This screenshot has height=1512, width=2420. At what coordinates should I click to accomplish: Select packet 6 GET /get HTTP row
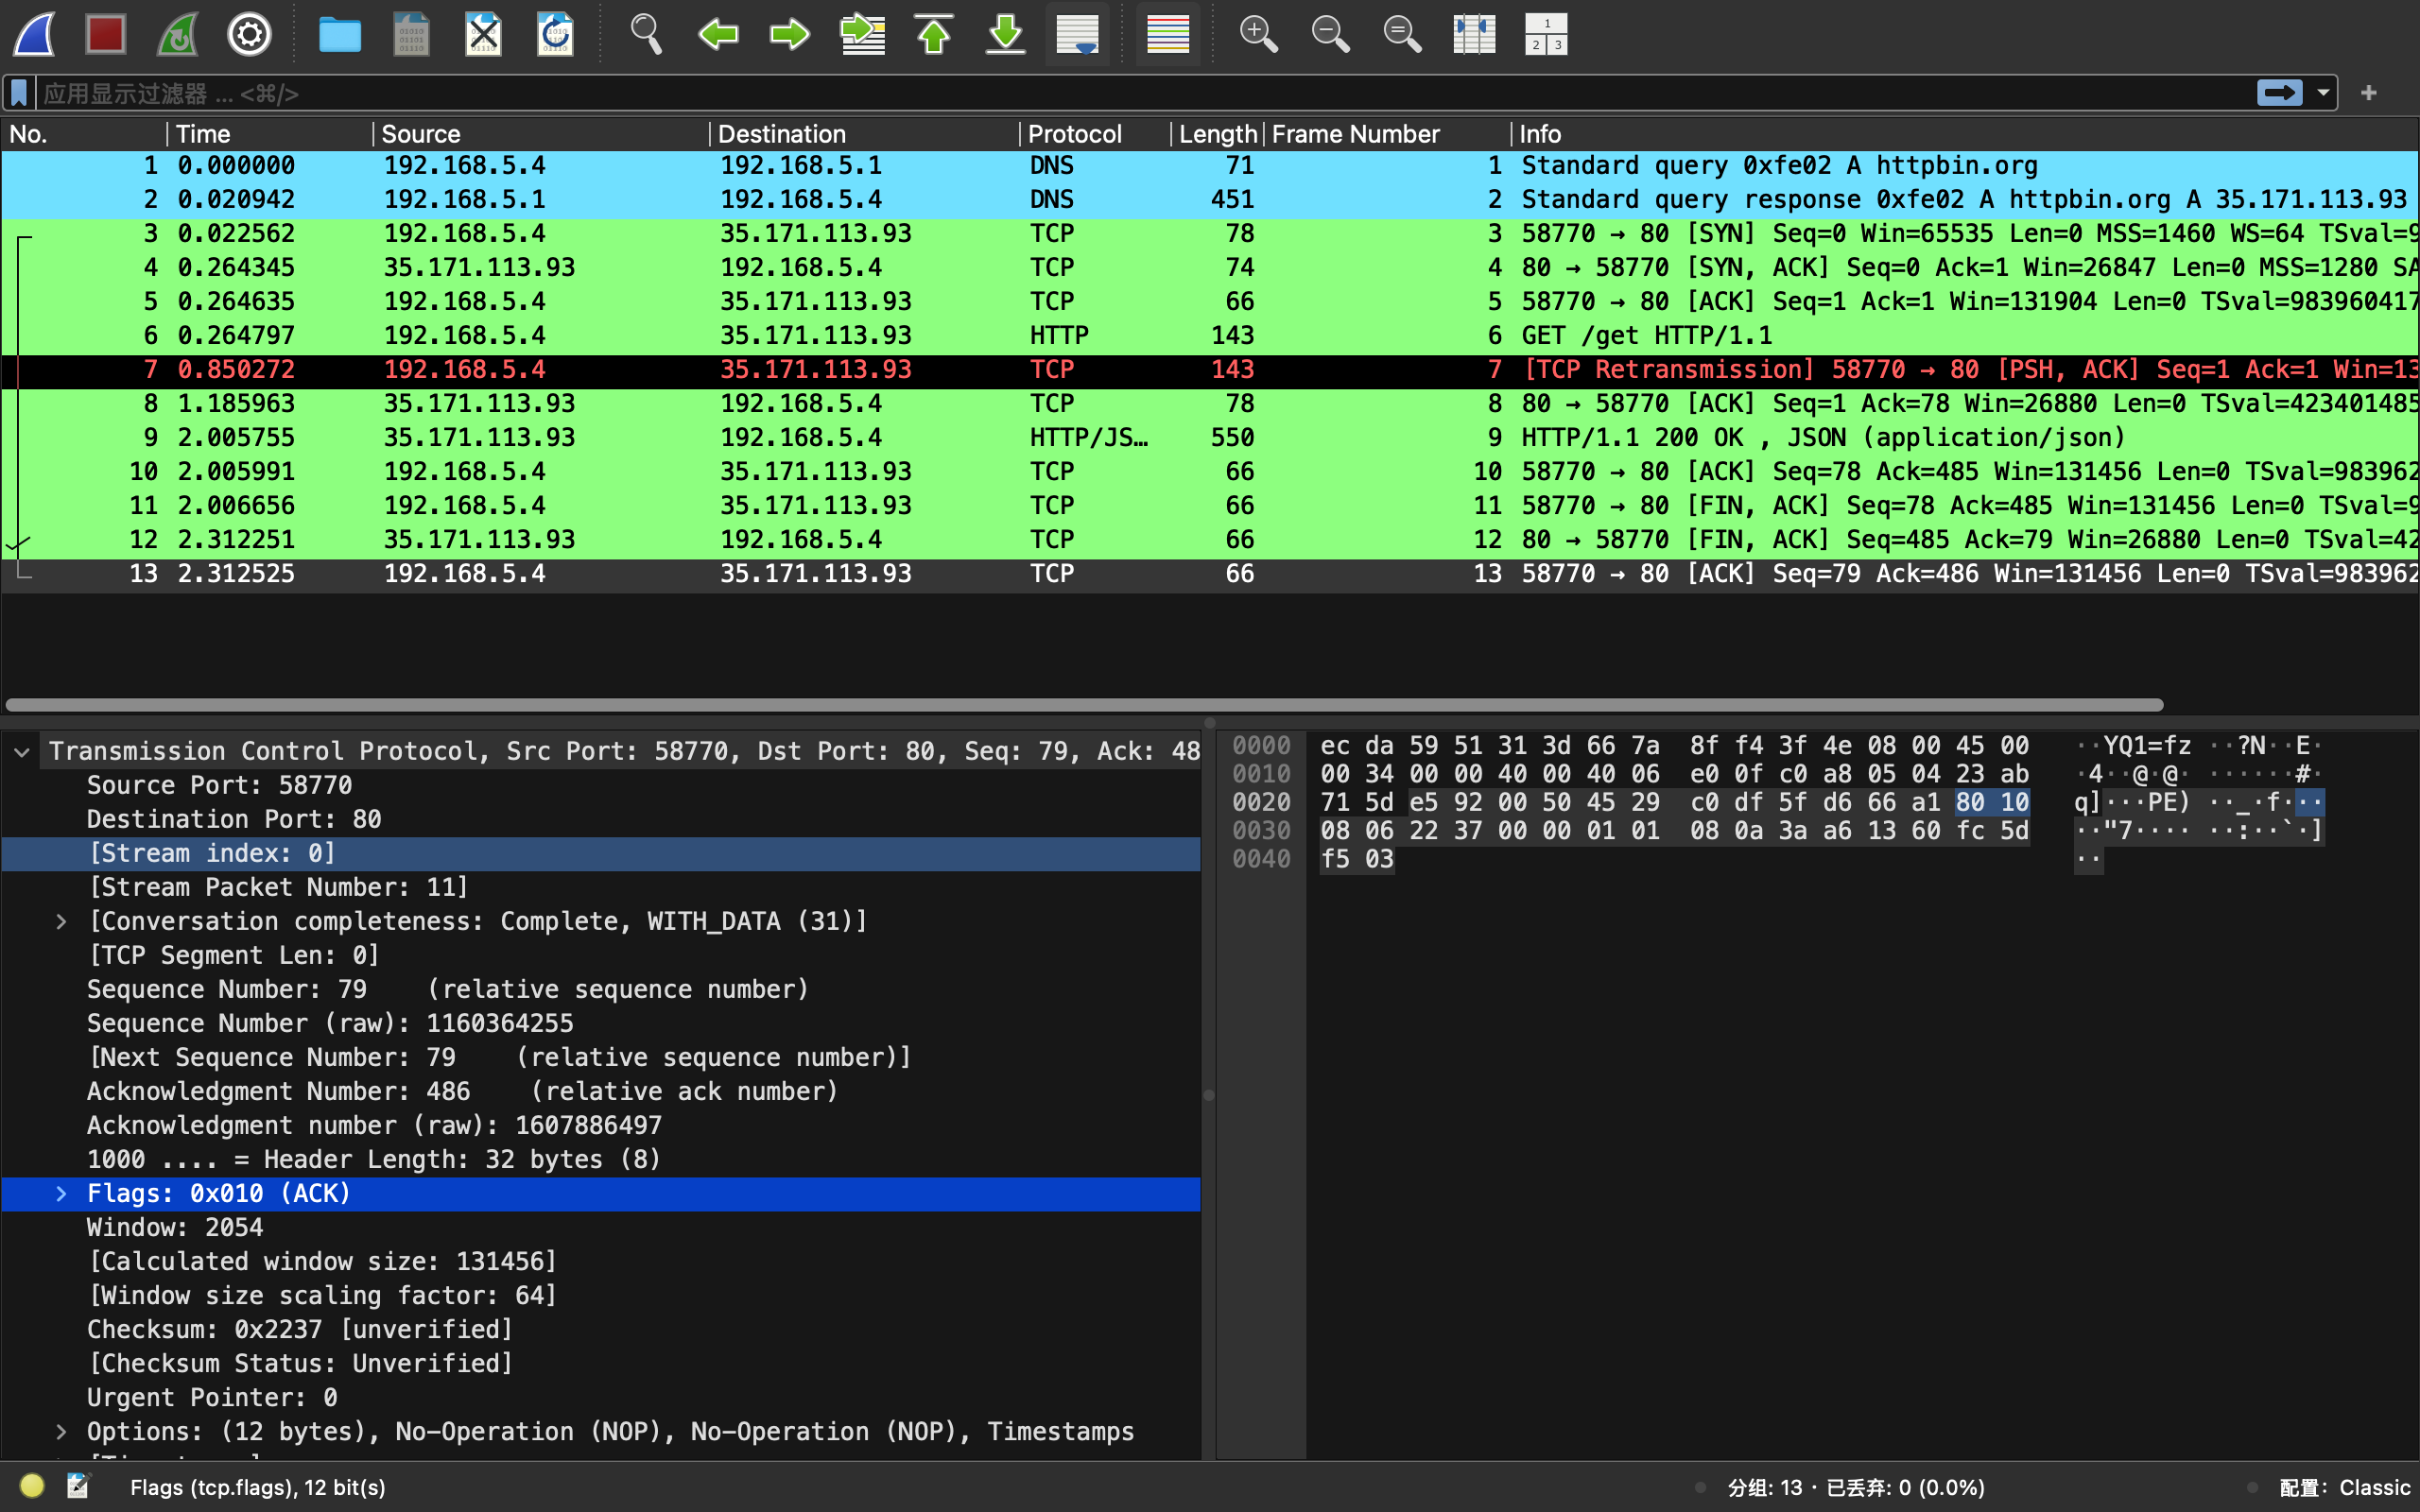[x=1210, y=336]
